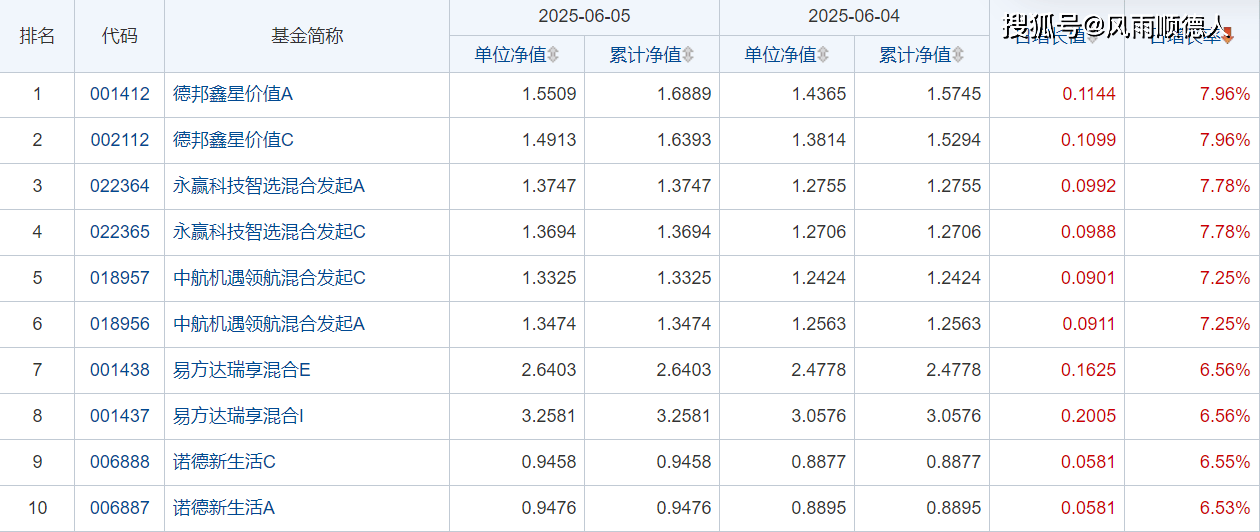Image resolution: width=1260 pixels, height=532 pixels.
Task: Click the 2025-06-04 date header
Action: coord(855,17)
